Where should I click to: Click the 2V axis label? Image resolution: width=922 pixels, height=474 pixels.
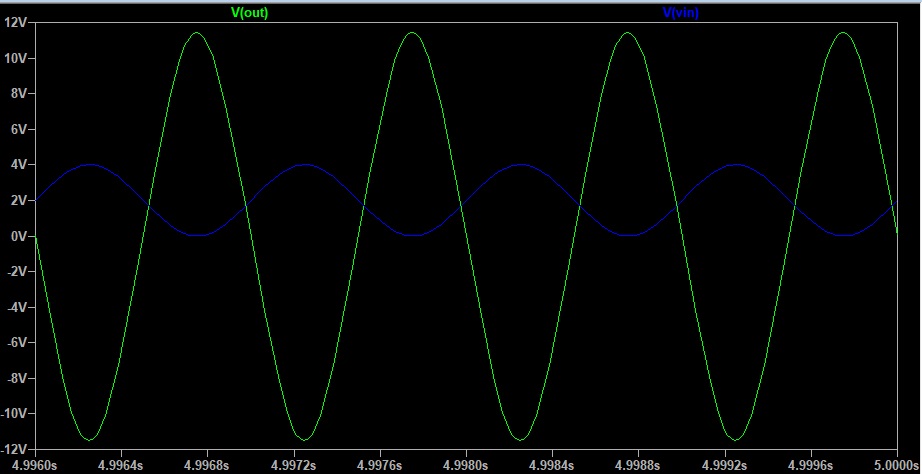(x=19, y=201)
